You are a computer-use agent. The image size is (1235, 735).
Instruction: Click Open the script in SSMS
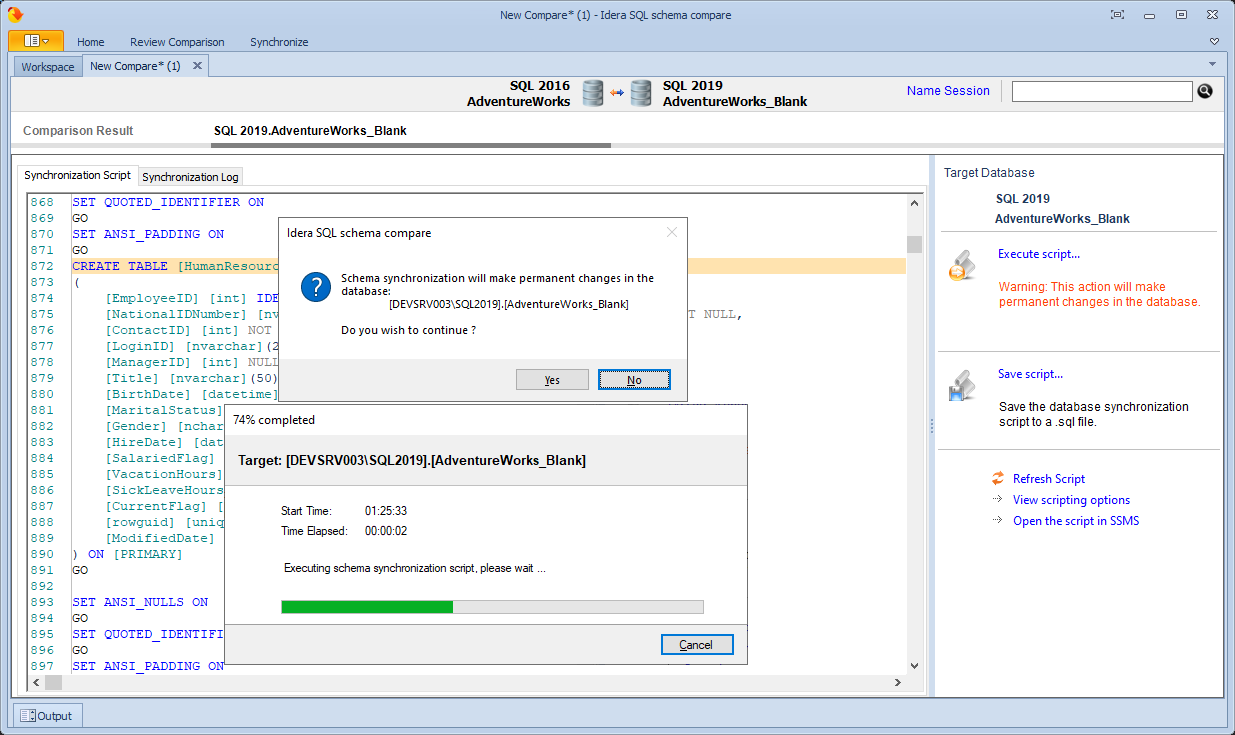pyautogui.click(x=1076, y=521)
